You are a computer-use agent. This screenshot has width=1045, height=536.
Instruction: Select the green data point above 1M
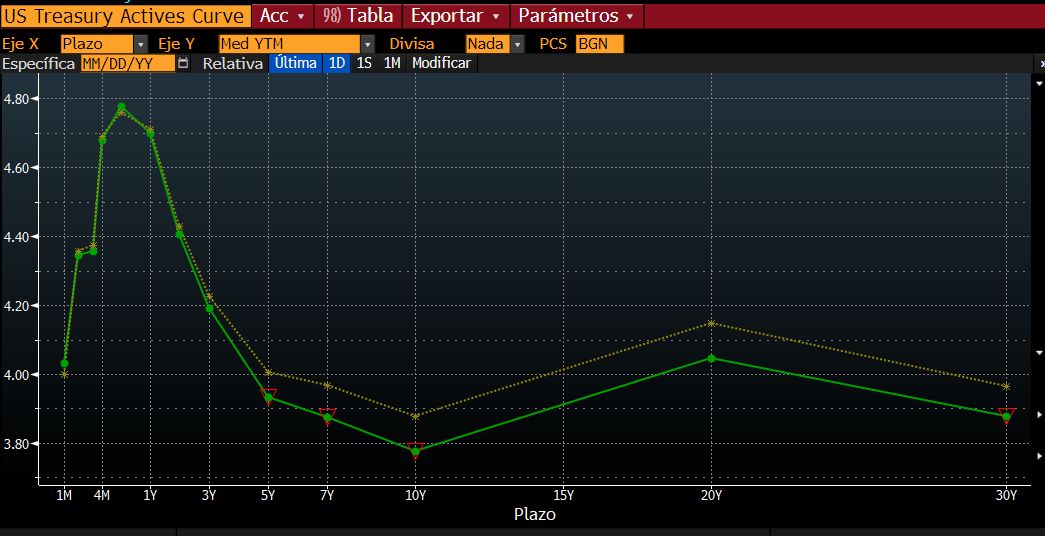(x=65, y=364)
